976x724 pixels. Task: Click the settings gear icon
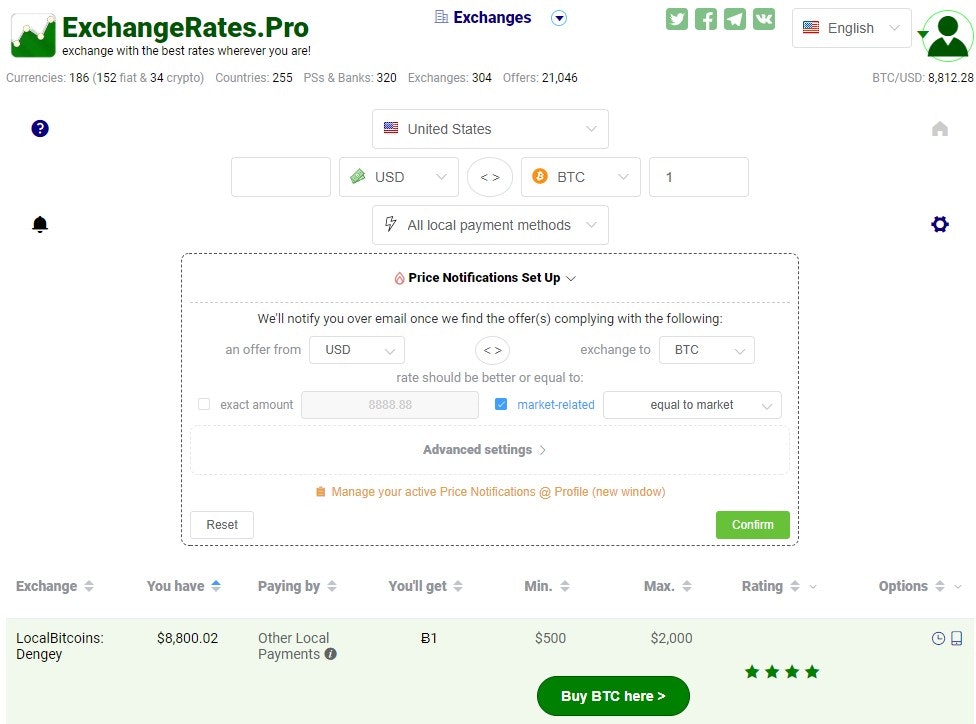point(940,224)
